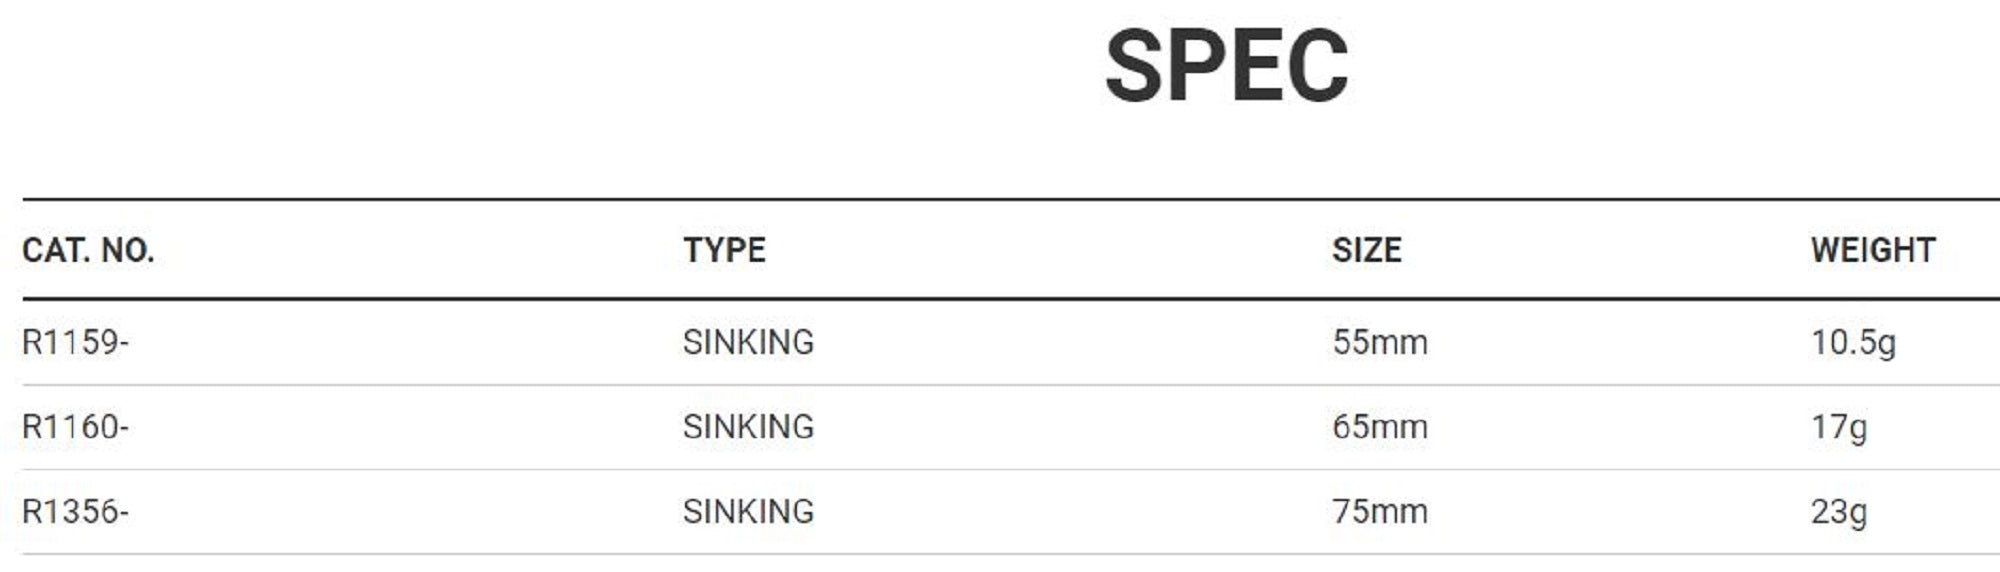Image resolution: width=2000 pixels, height=572 pixels.
Task: Select the 55mm size cell
Action: 1379,342
